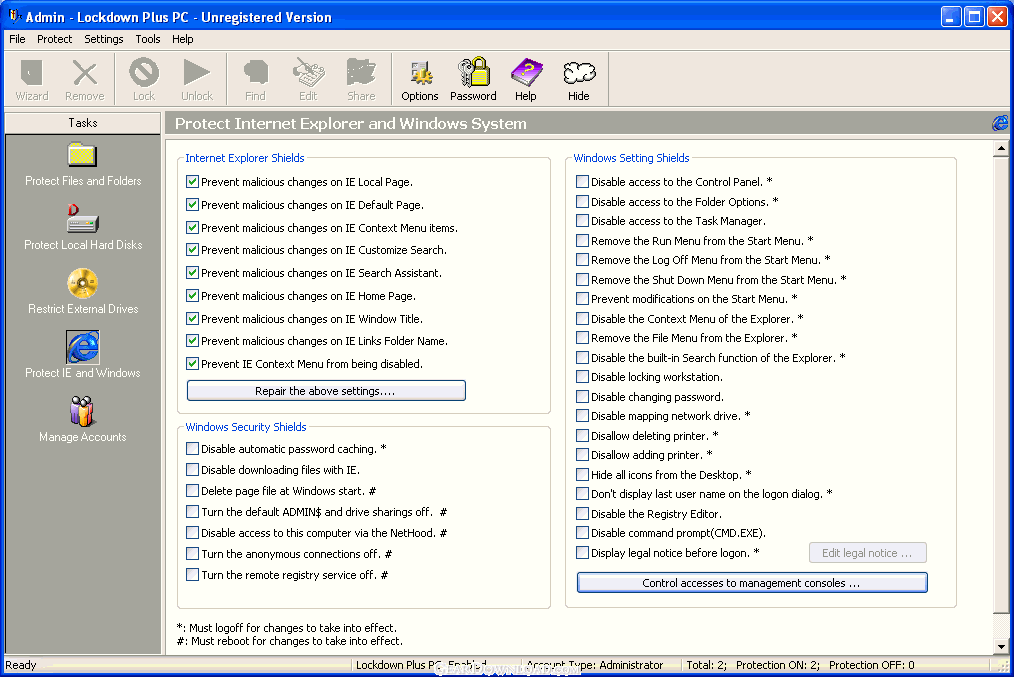Open the Help book icon
Screen dimensions: 1014x677
526,80
